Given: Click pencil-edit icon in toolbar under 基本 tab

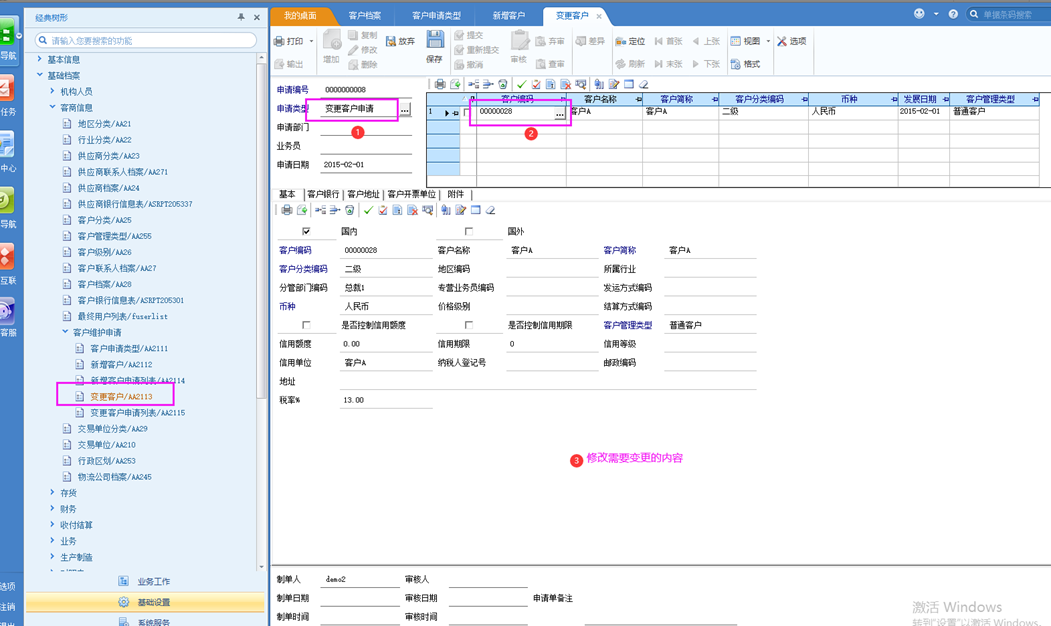Looking at the screenshot, I should 460,210.
